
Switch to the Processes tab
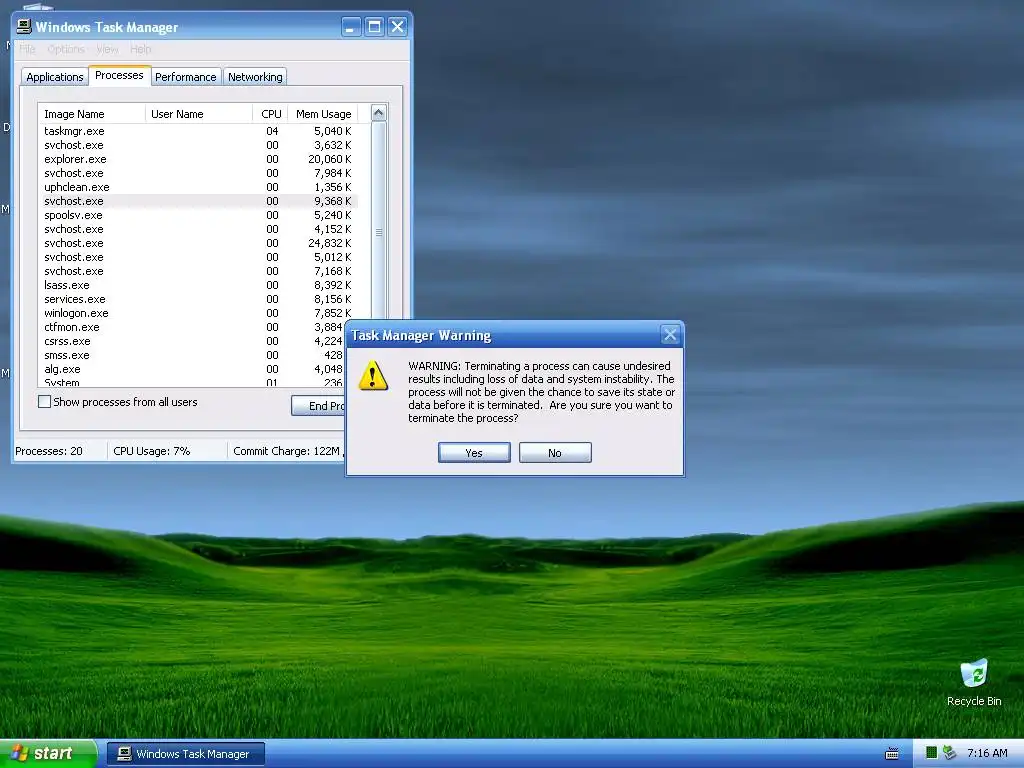coord(120,75)
